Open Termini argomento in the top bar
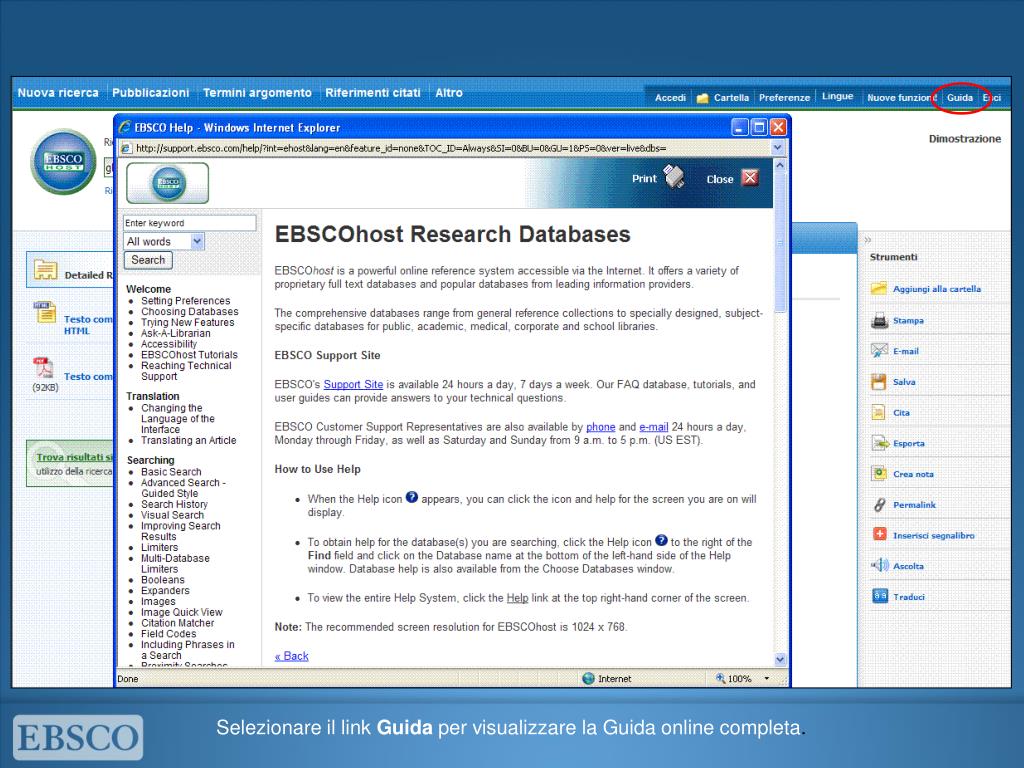 pyautogui.click(x=257, y=93)
